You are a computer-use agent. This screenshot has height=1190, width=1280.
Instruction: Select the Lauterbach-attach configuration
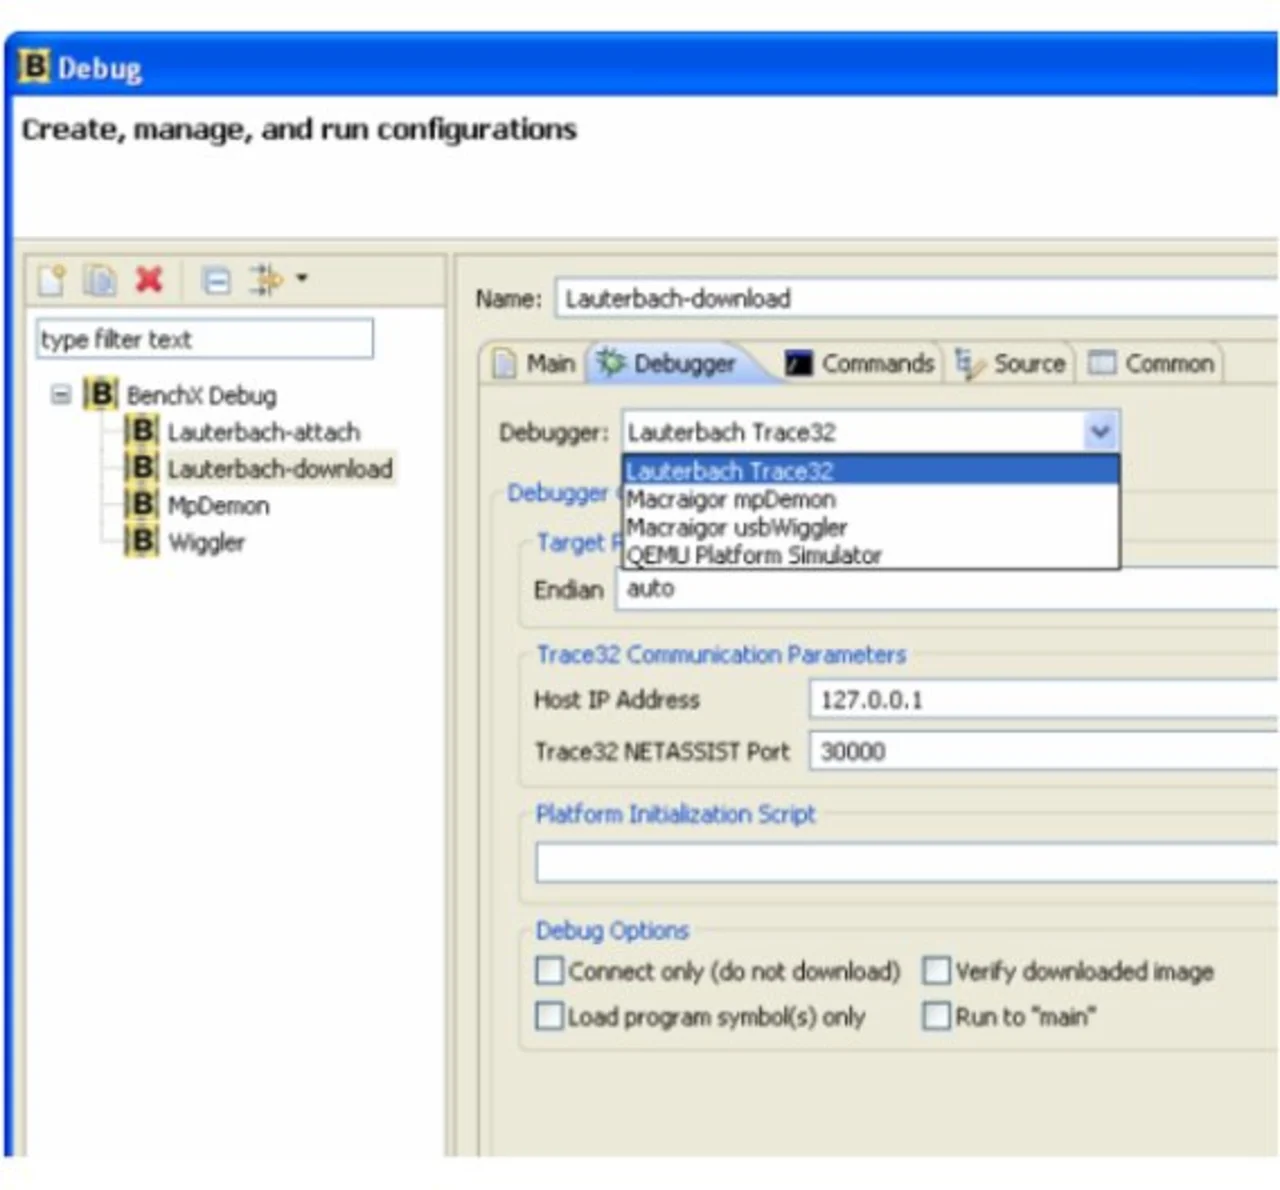point(263,432)
